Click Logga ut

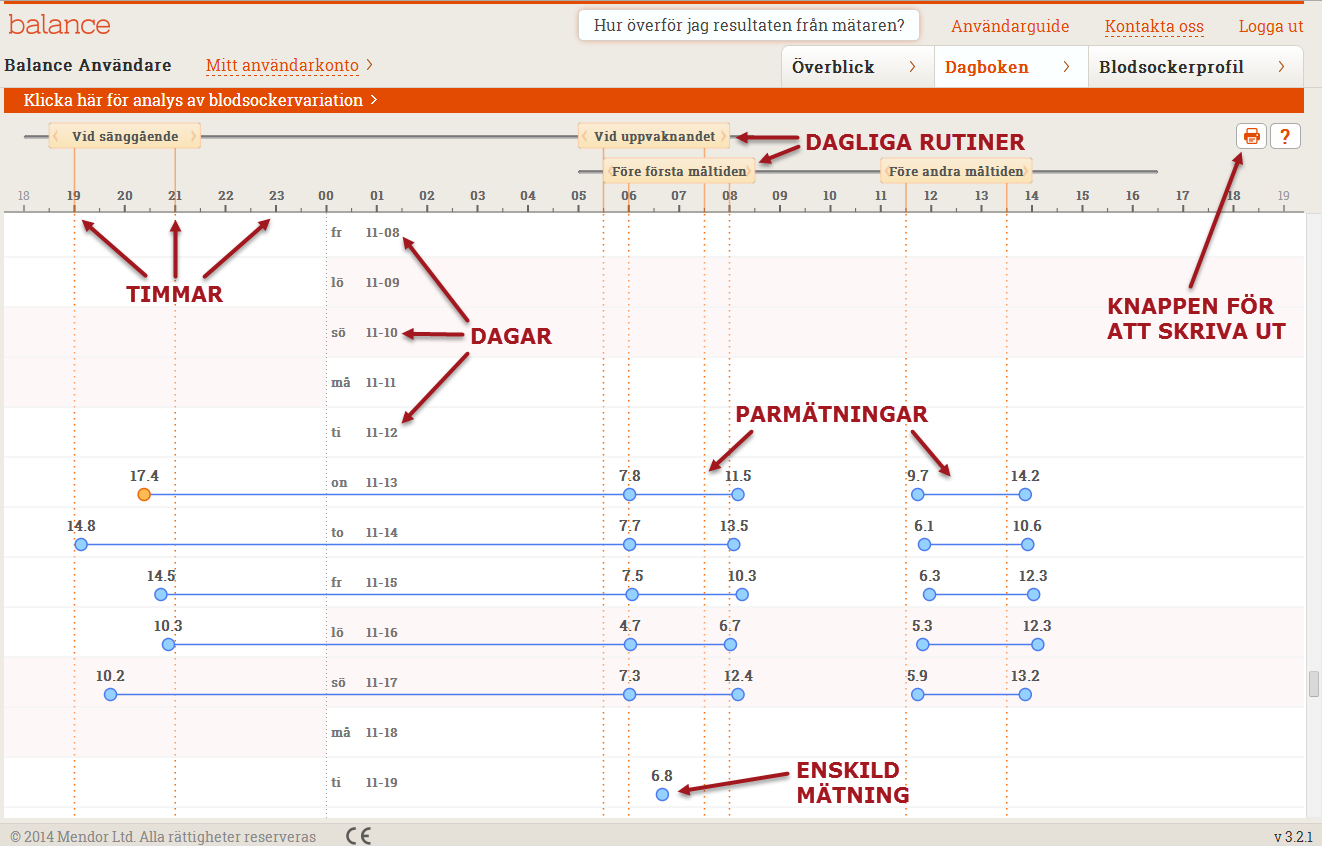[x=1271, y=27]
